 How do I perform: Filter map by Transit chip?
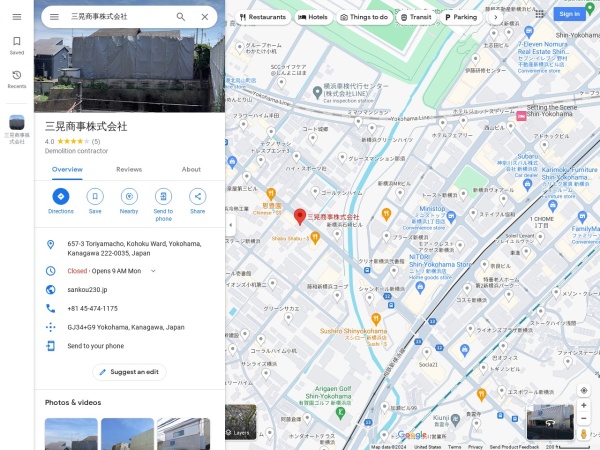tap(416, 17)
